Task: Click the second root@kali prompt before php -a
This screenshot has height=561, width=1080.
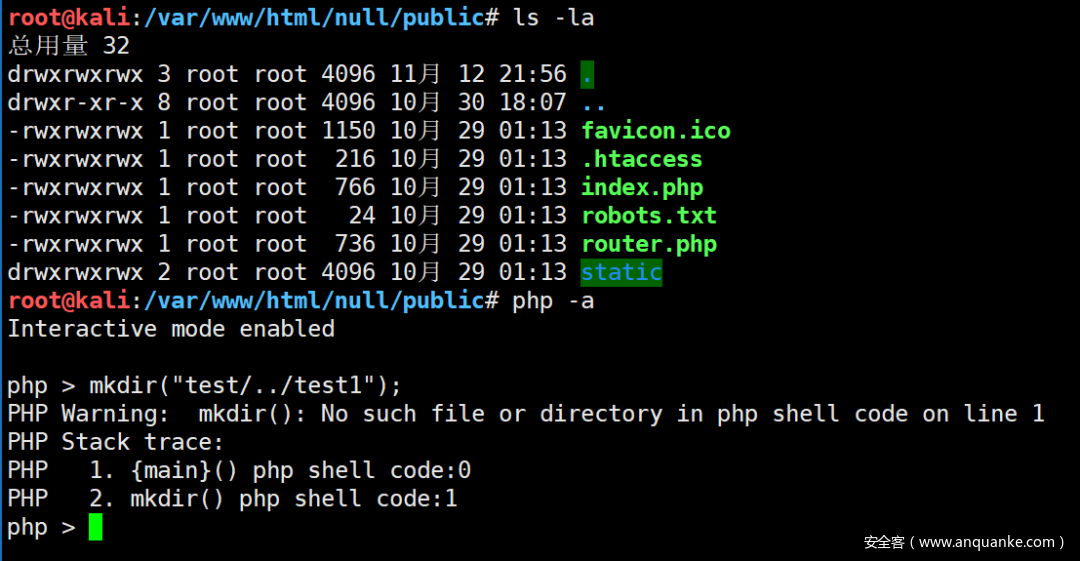Action: [69, 300]
